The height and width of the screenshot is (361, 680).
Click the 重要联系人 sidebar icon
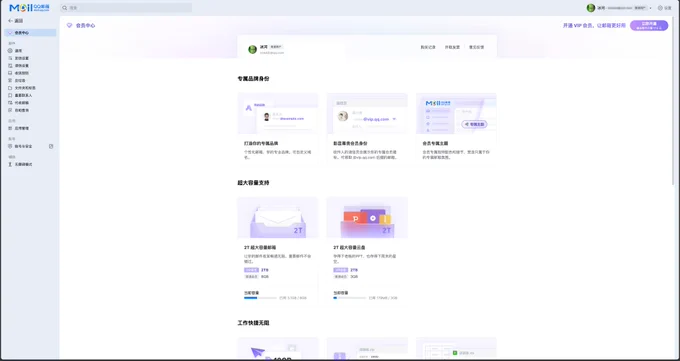pos(10,95)
